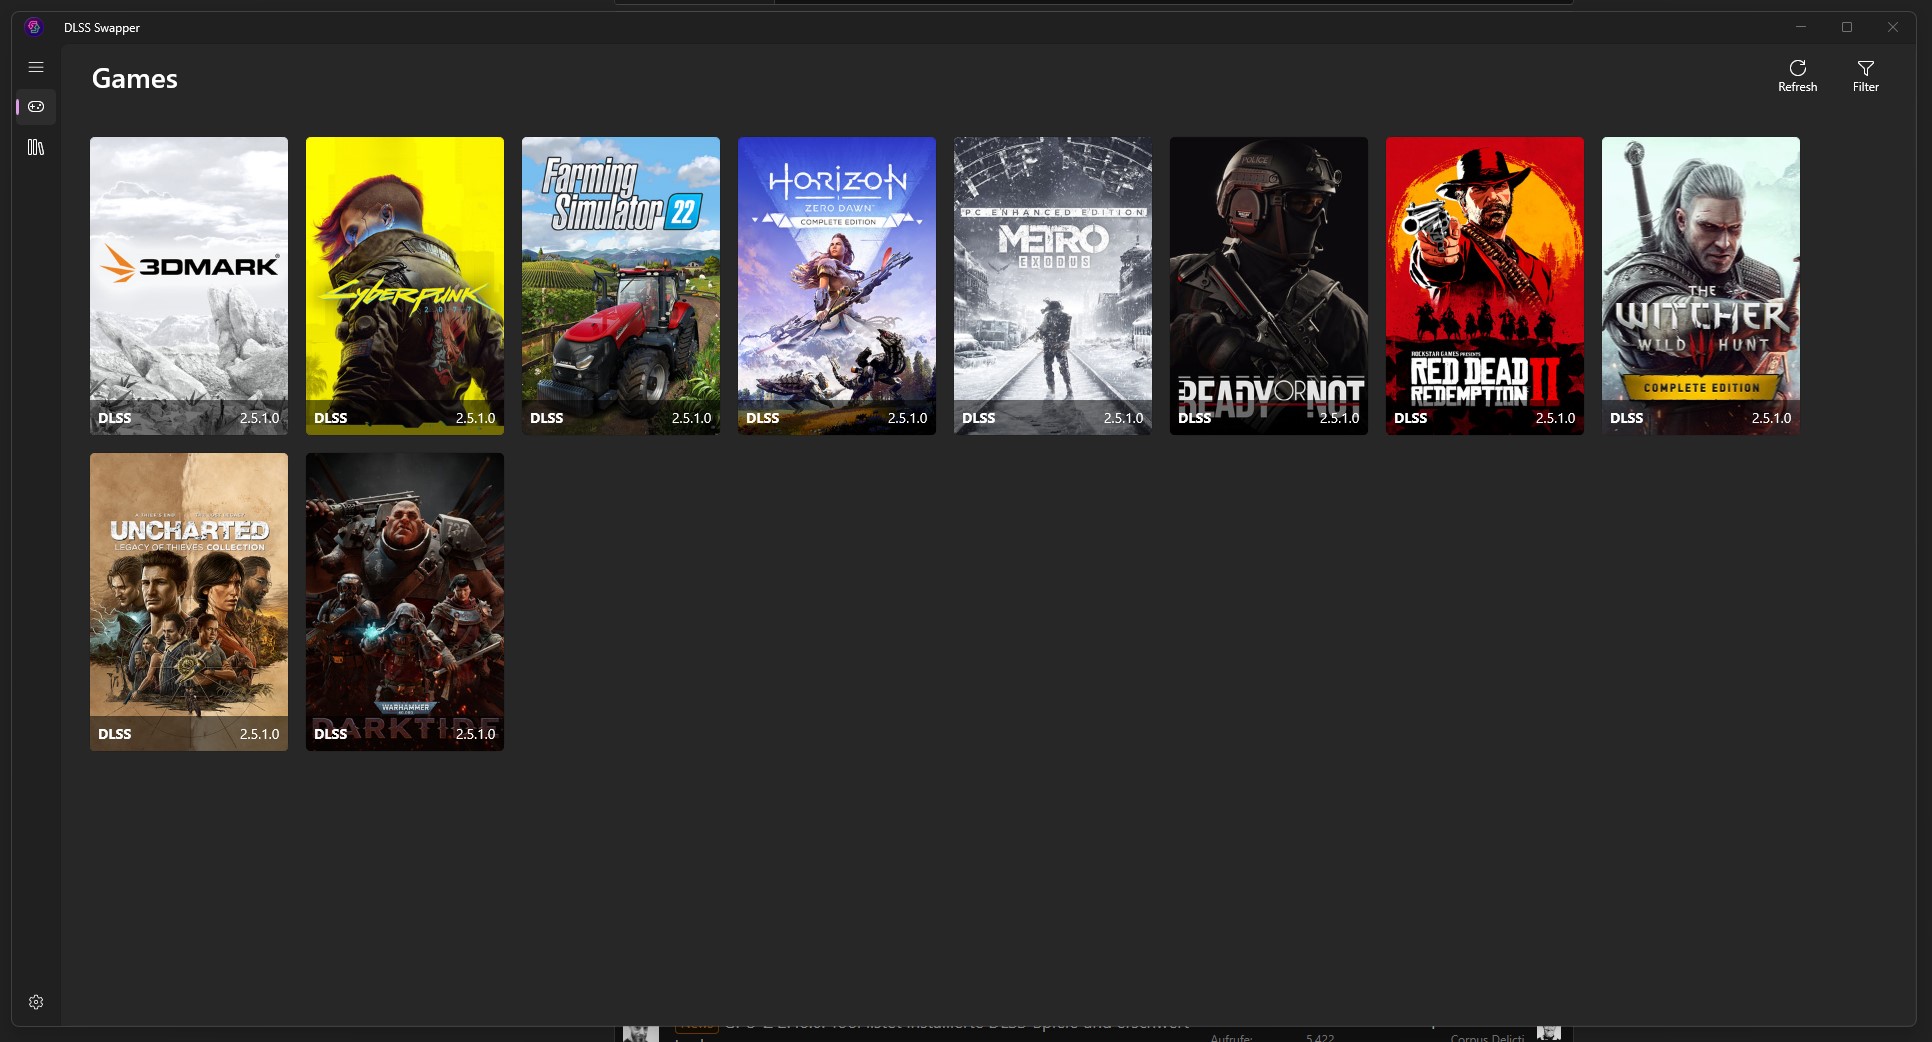Open Settings gear icon

pyautogui.click(x=36, y=1002)
